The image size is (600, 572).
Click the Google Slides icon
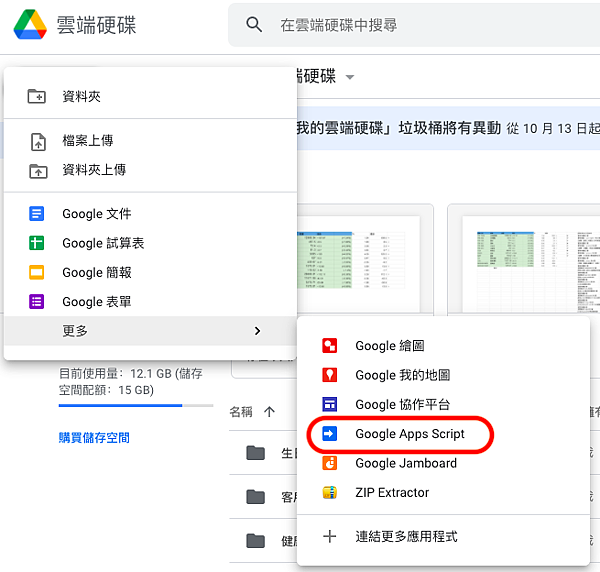tap(37, 272)
